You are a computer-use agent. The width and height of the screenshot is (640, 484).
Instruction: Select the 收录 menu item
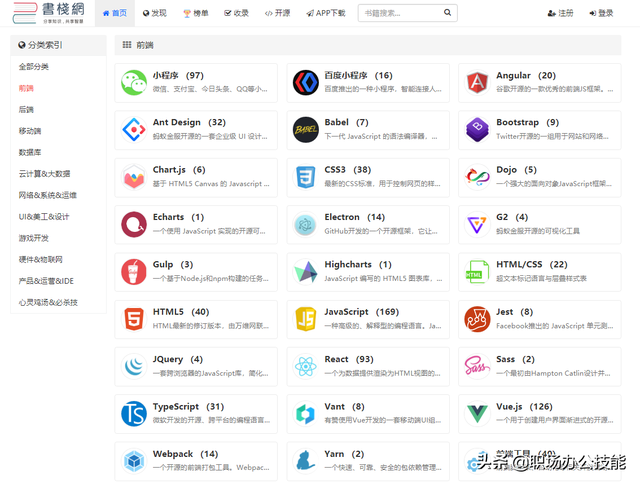(236, 13)
